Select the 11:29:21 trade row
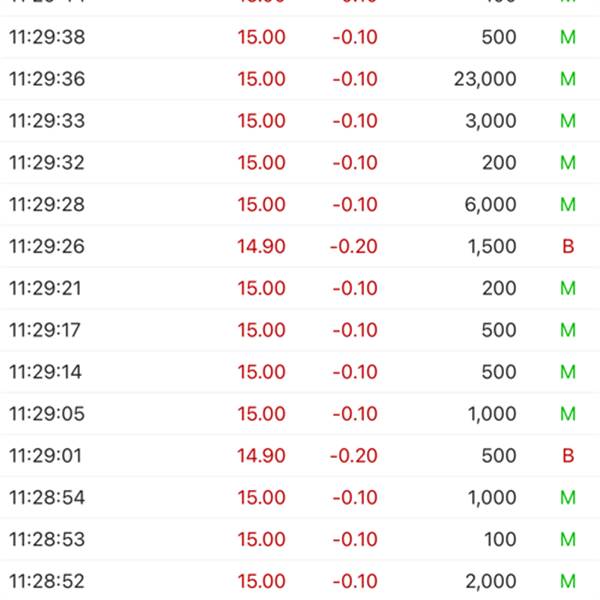 click(x=300, y=288)
